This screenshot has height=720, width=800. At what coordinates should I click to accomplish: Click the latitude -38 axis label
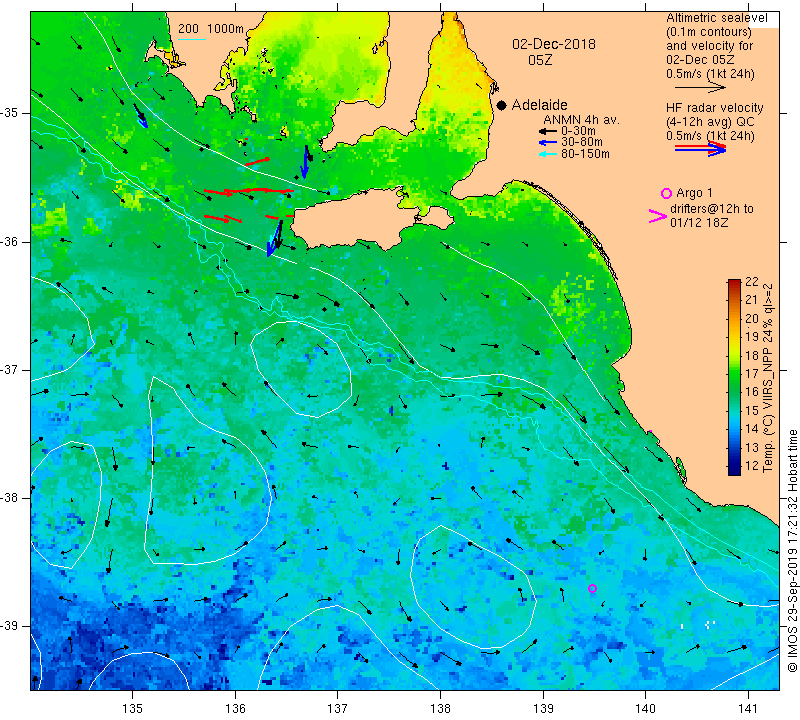[9, 498]
